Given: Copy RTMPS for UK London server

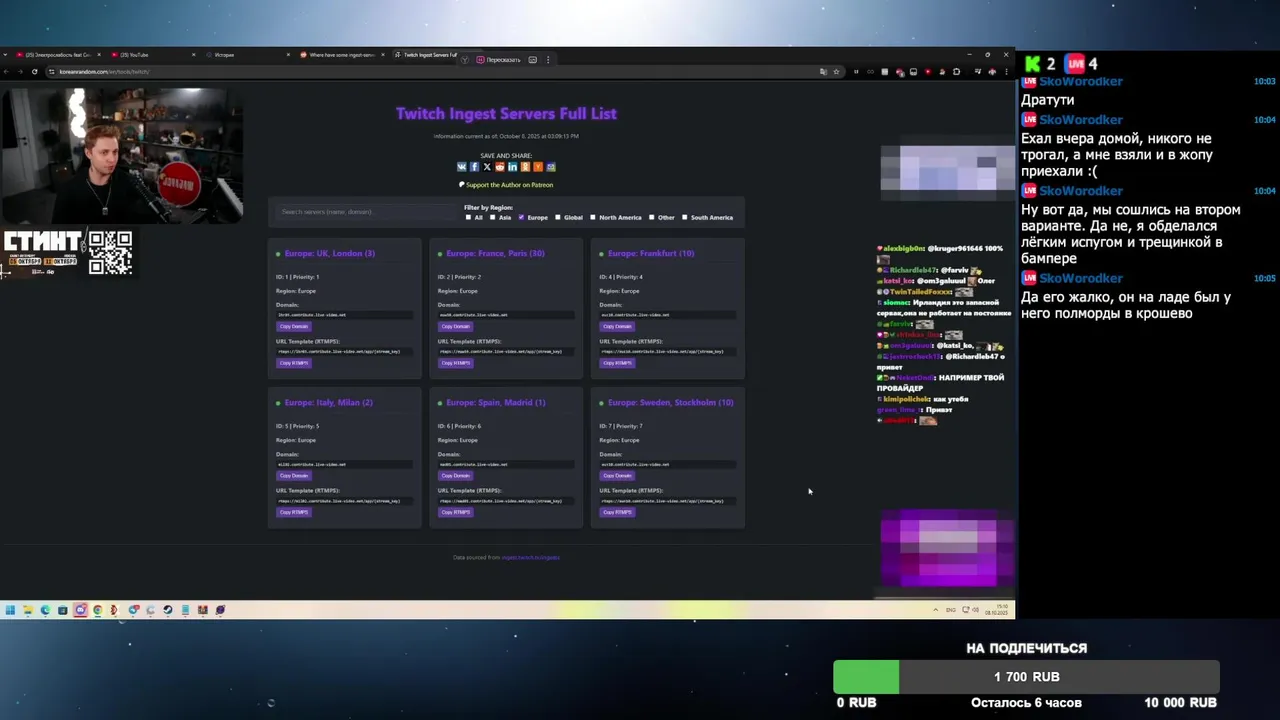Looking at the screenshot, I should pos(293,363).
